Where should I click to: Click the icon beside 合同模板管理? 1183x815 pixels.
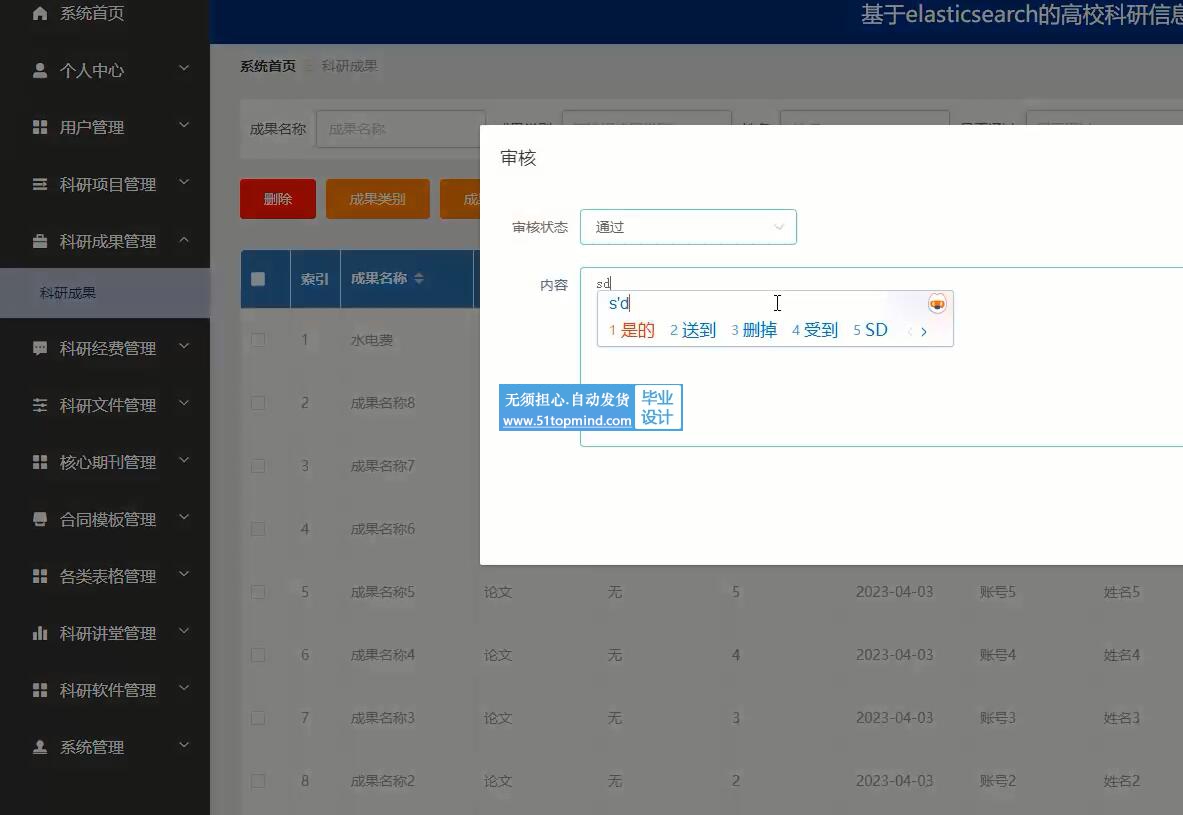(40, 519)
